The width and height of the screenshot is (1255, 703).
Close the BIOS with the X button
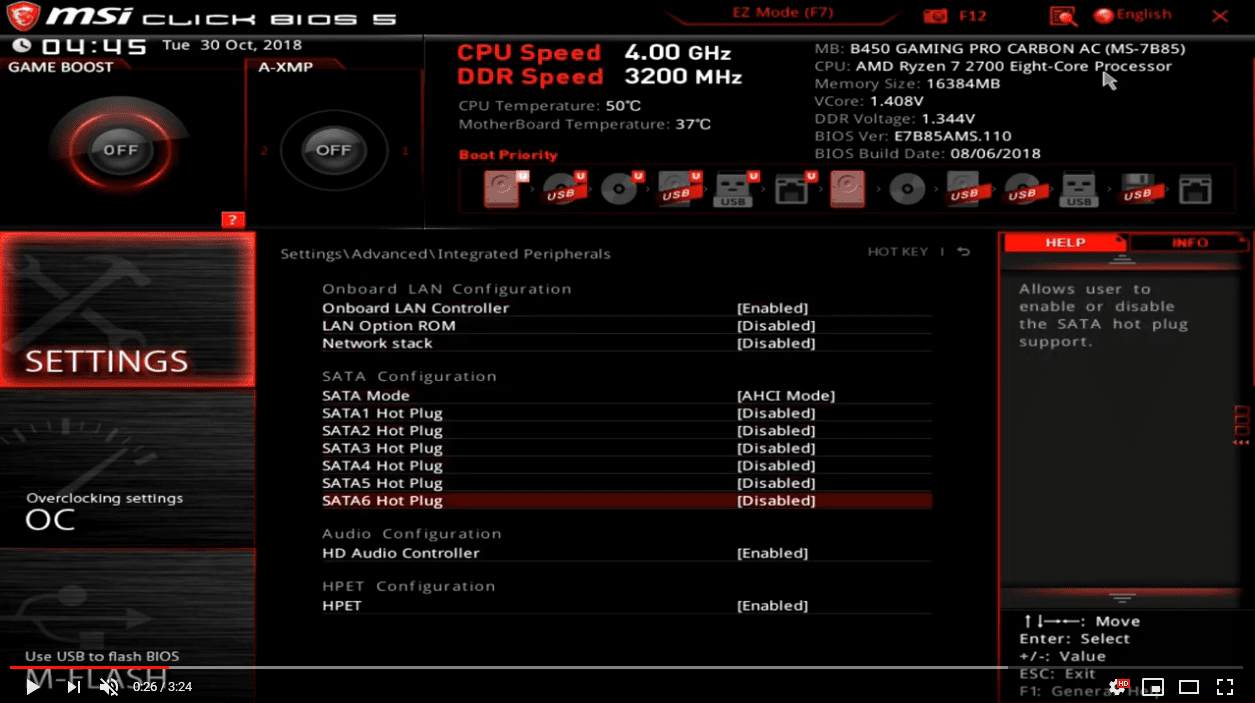point(1220,16)
